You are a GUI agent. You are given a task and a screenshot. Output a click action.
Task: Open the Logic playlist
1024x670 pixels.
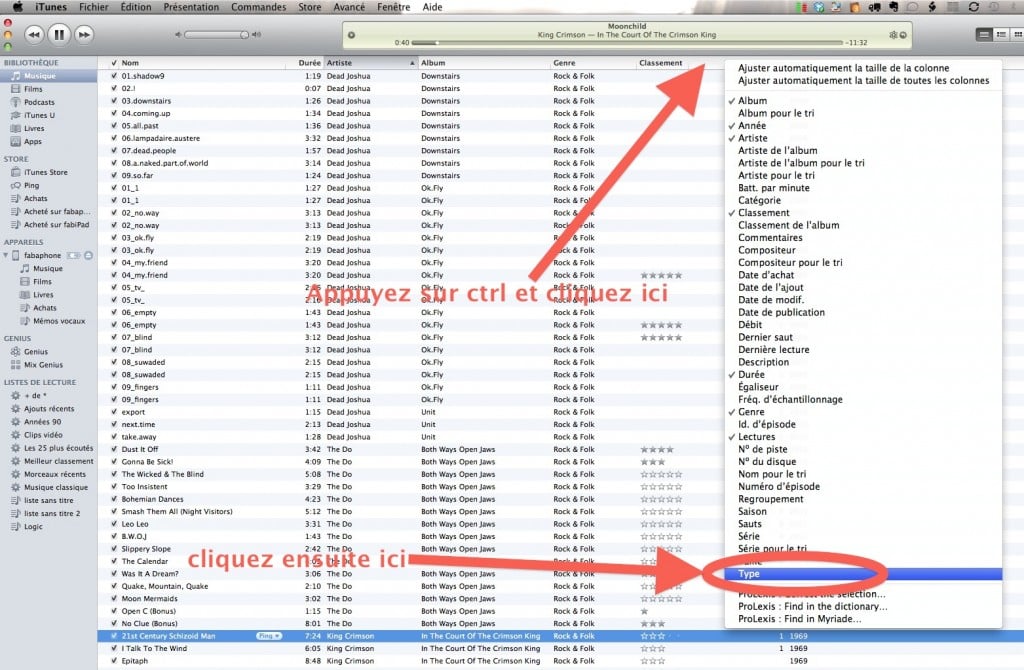click(x=33, y=526)
